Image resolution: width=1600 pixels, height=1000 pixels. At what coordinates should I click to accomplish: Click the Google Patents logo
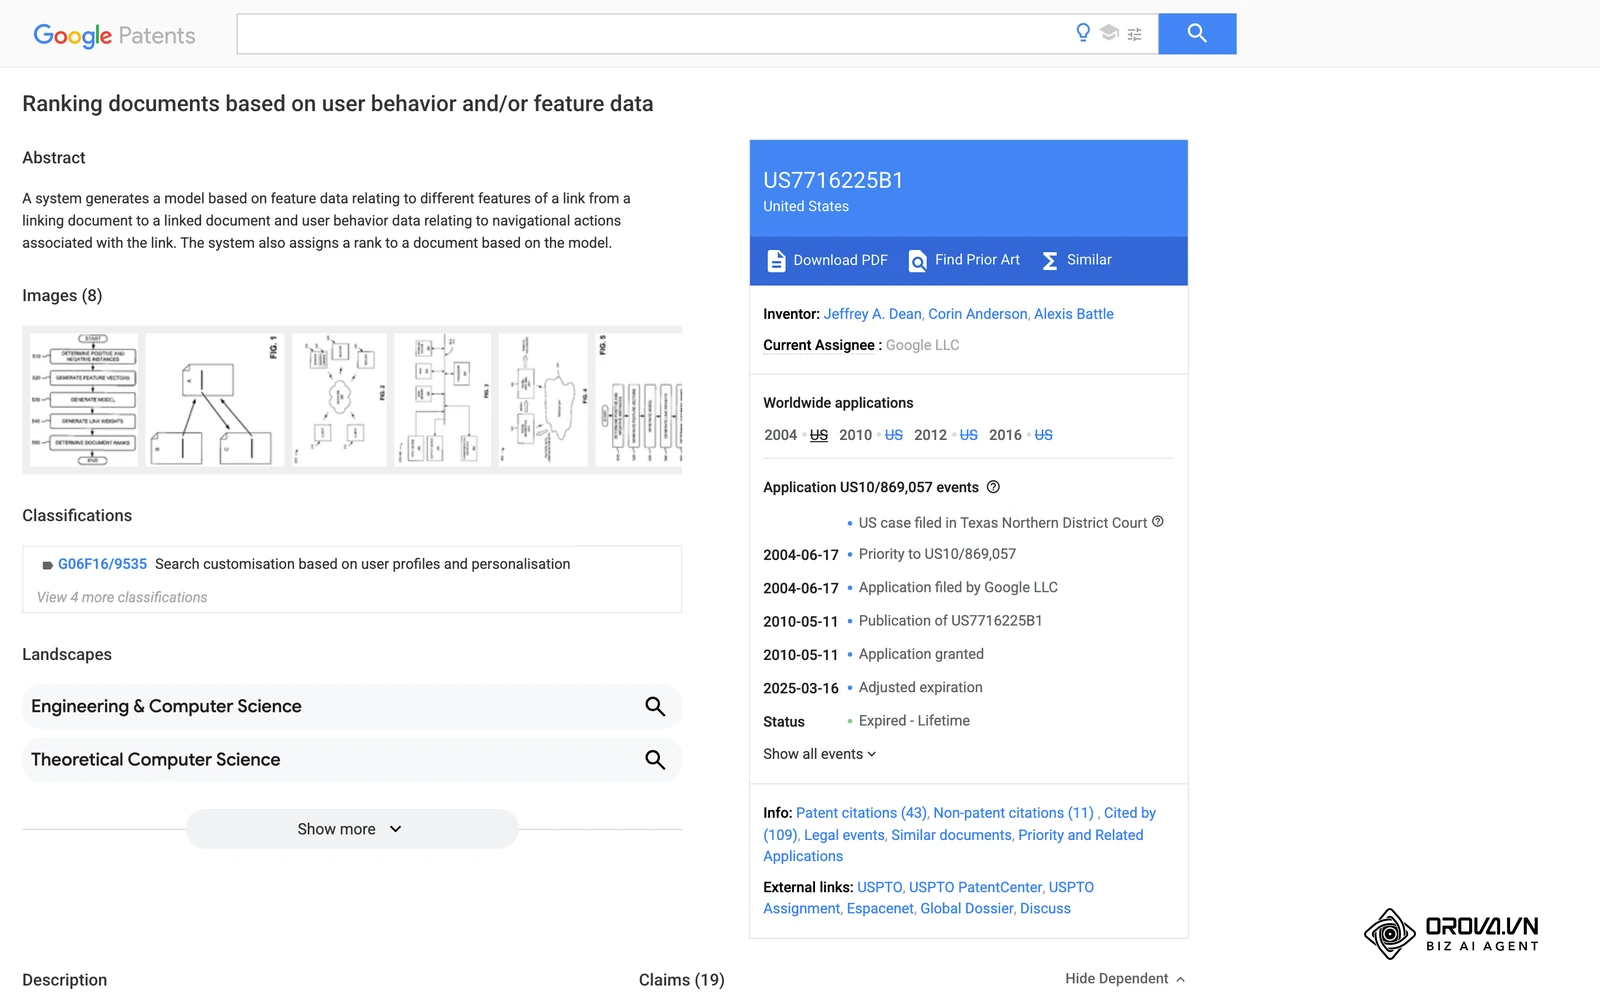point(114,36)
